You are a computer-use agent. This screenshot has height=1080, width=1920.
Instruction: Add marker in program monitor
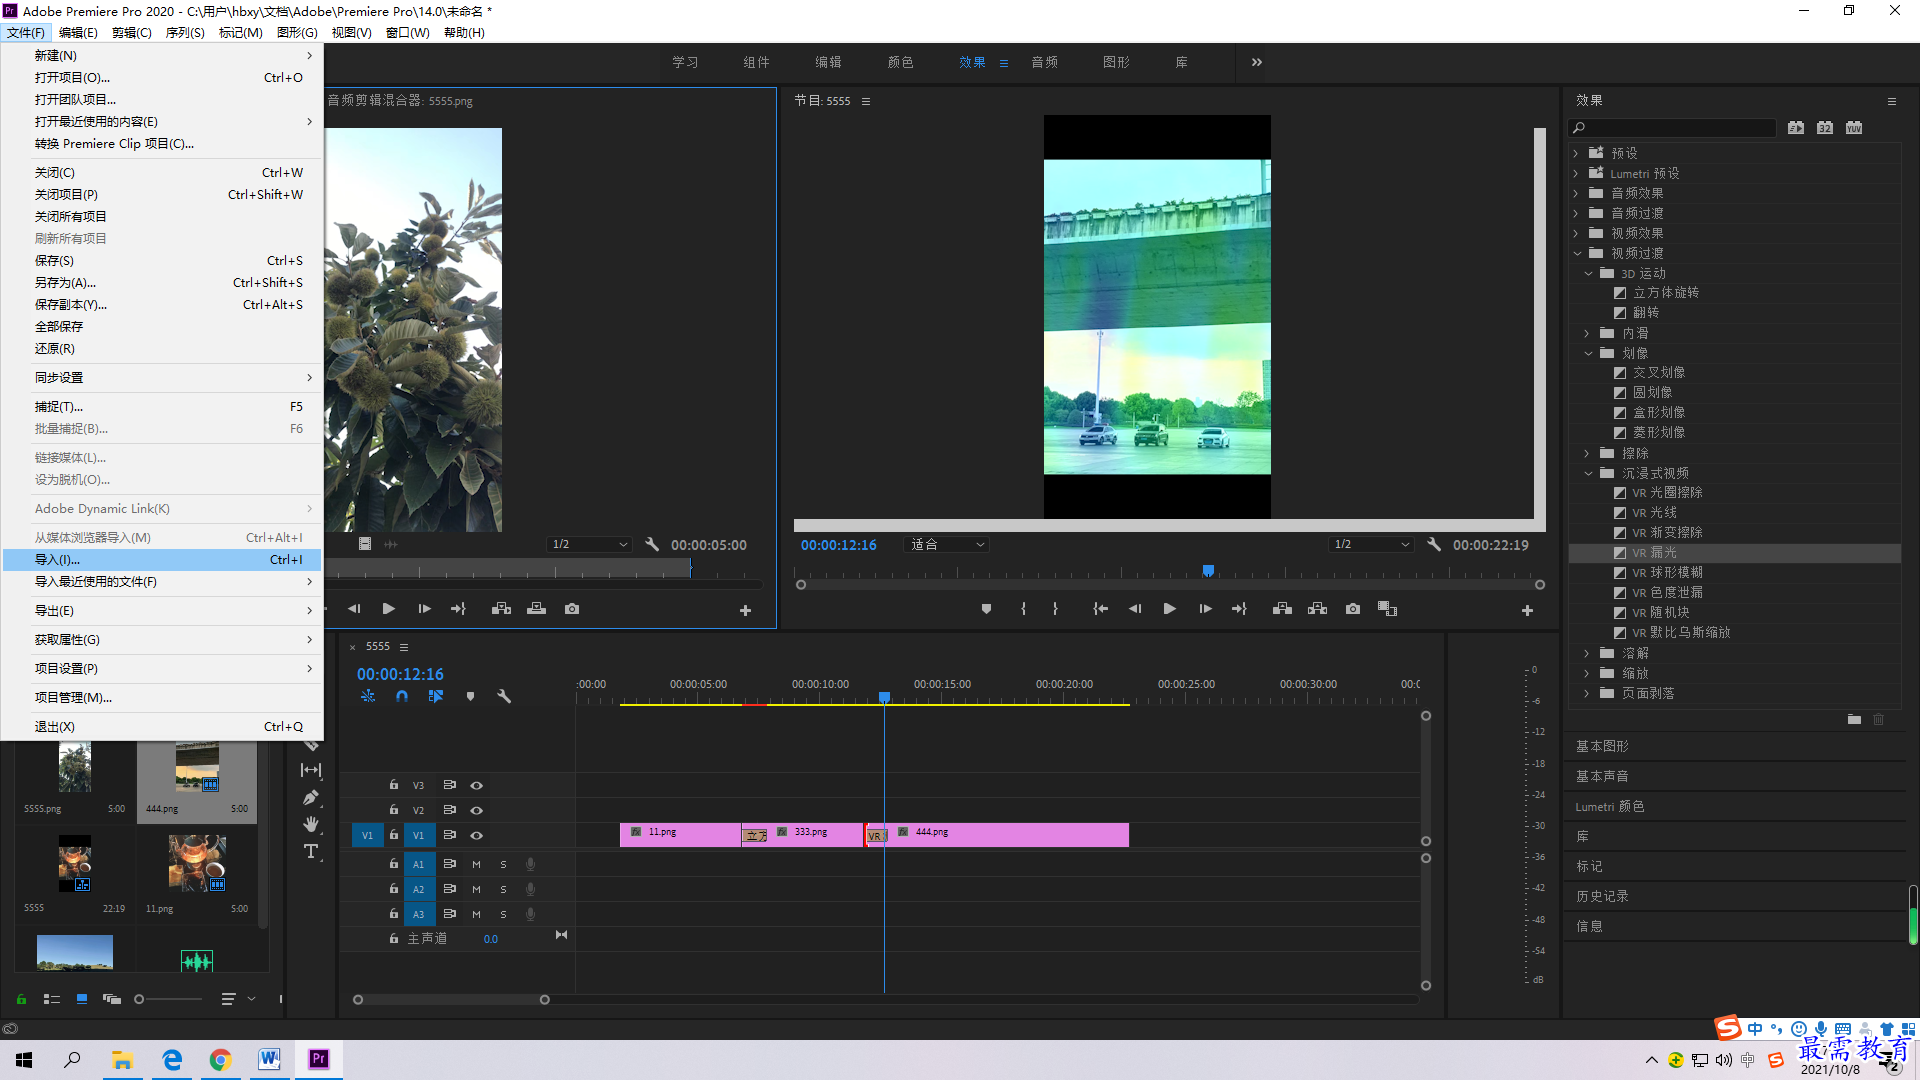[x=986, y=609]
